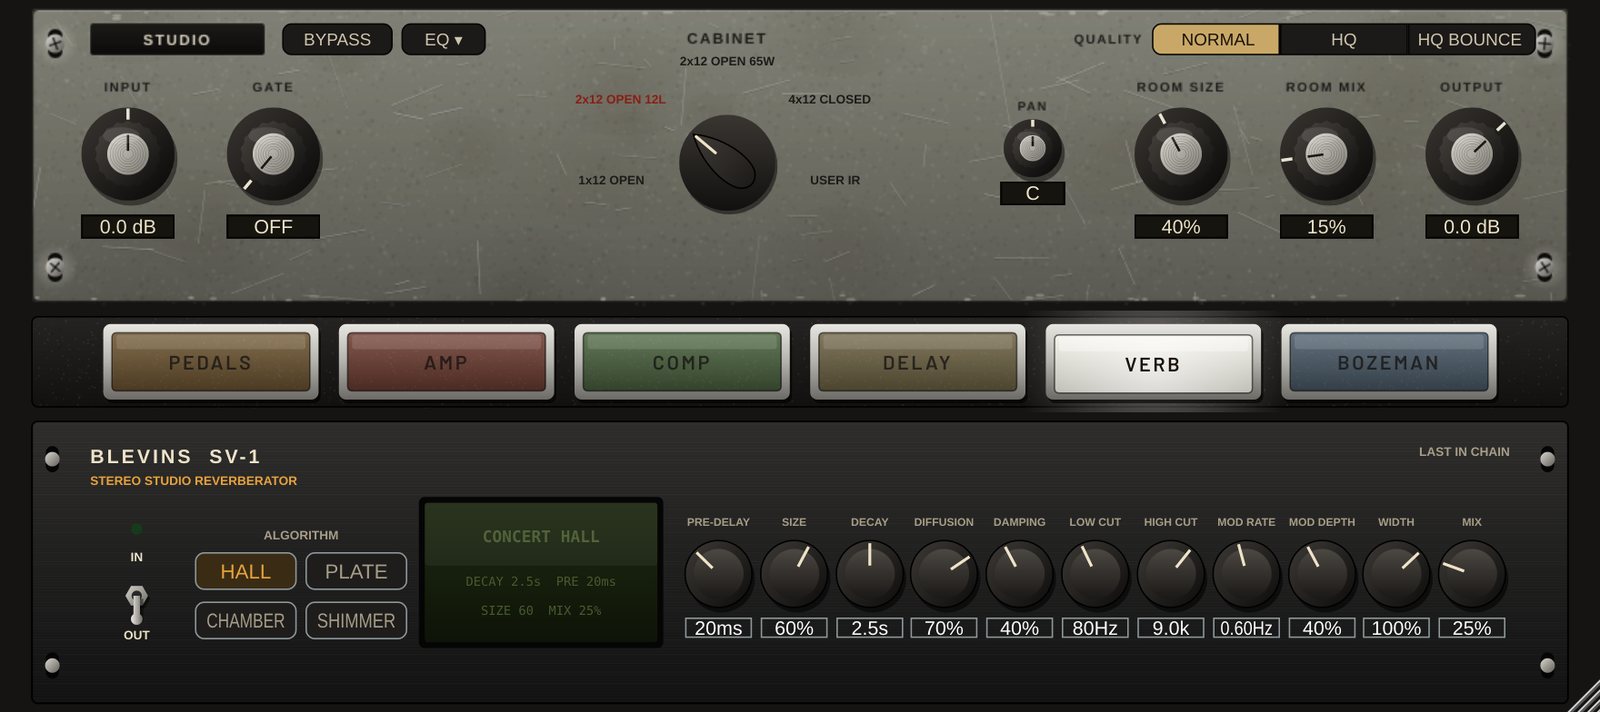The image size is (1600, 712).
Task: Click the DAMPING knob
Action: pos(1019,575)
